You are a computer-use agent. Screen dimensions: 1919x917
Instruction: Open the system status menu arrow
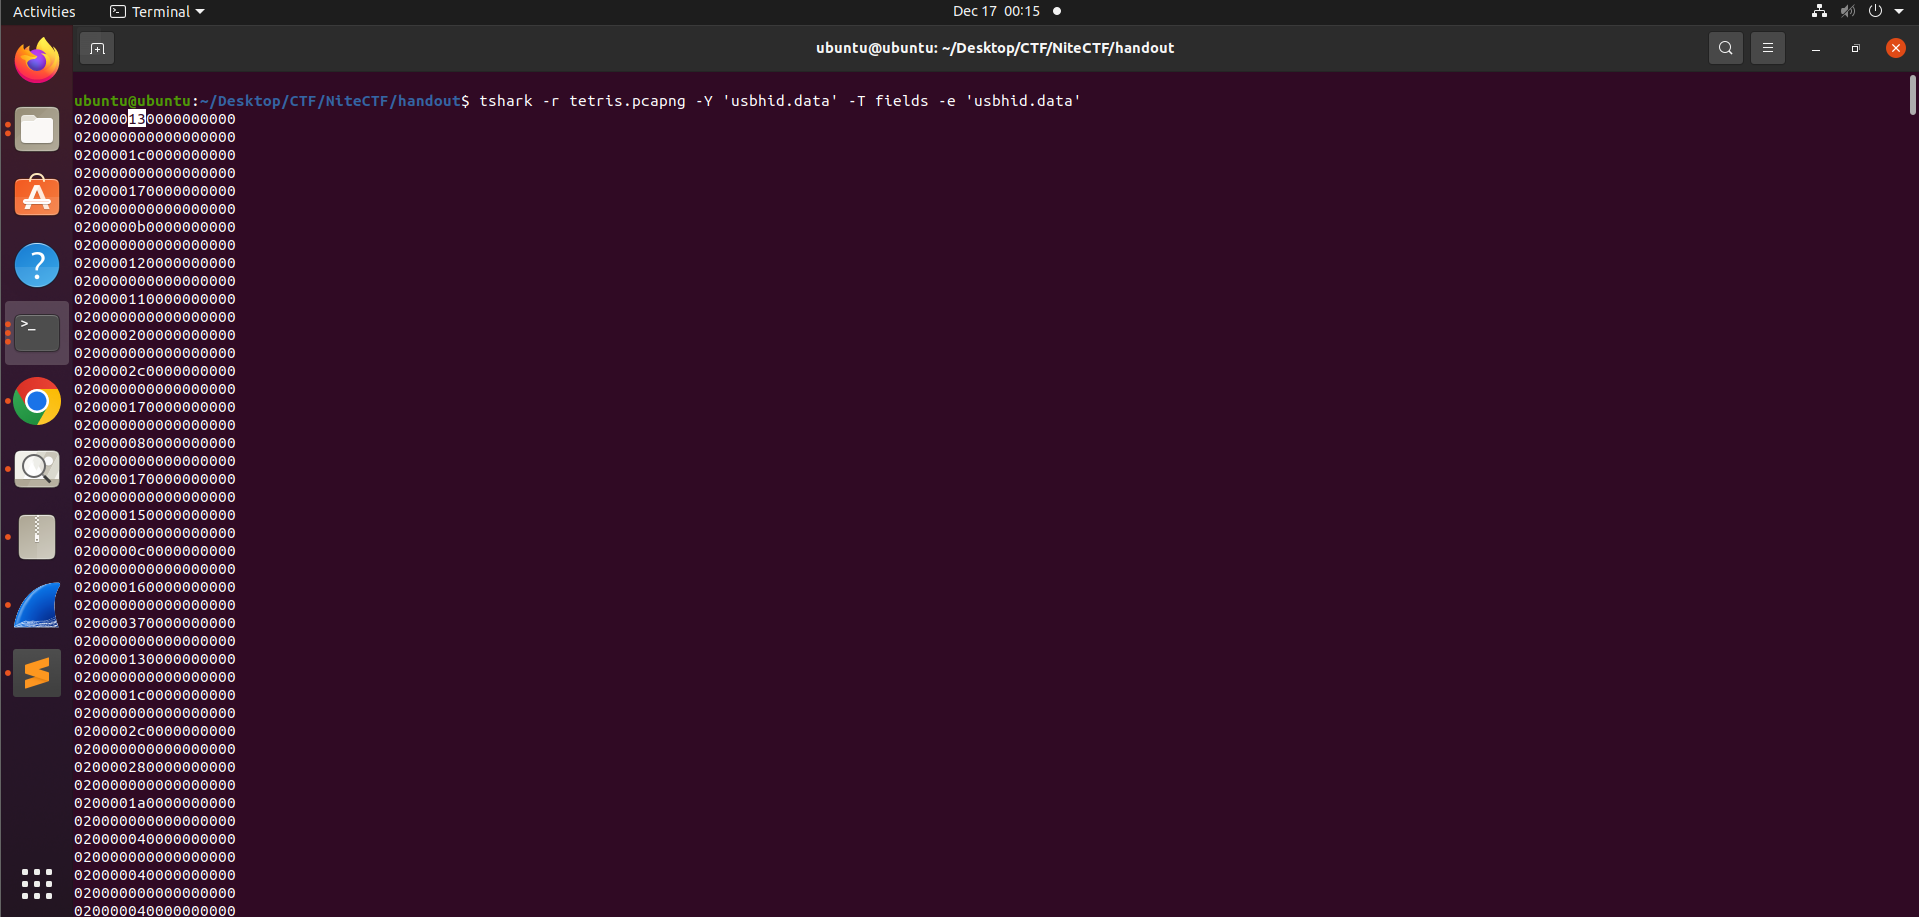[x=1899, y=12]
